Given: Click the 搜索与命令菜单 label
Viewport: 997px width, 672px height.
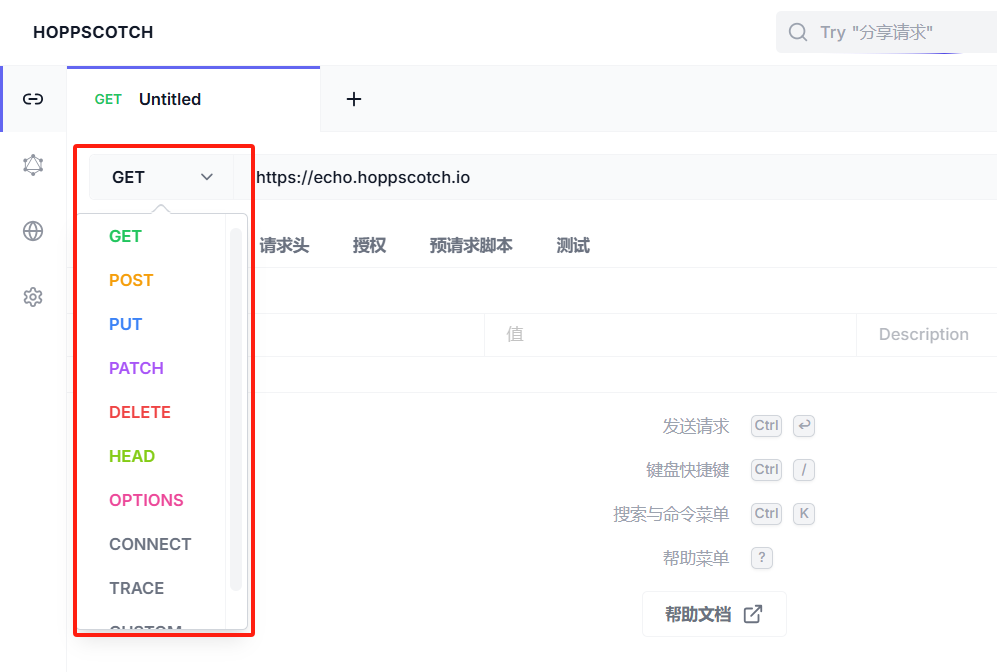Looking at the screenshot, I should pyautogui.click(x=671, y=514).
